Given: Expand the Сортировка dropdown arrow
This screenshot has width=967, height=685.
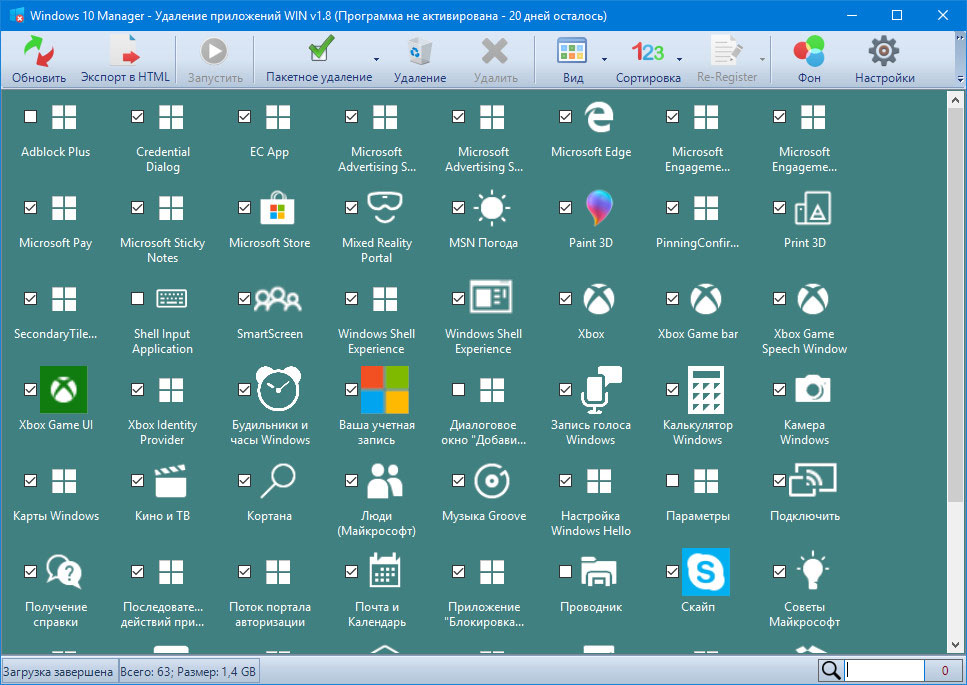Looking at the screenshot, I should [679, 60].
